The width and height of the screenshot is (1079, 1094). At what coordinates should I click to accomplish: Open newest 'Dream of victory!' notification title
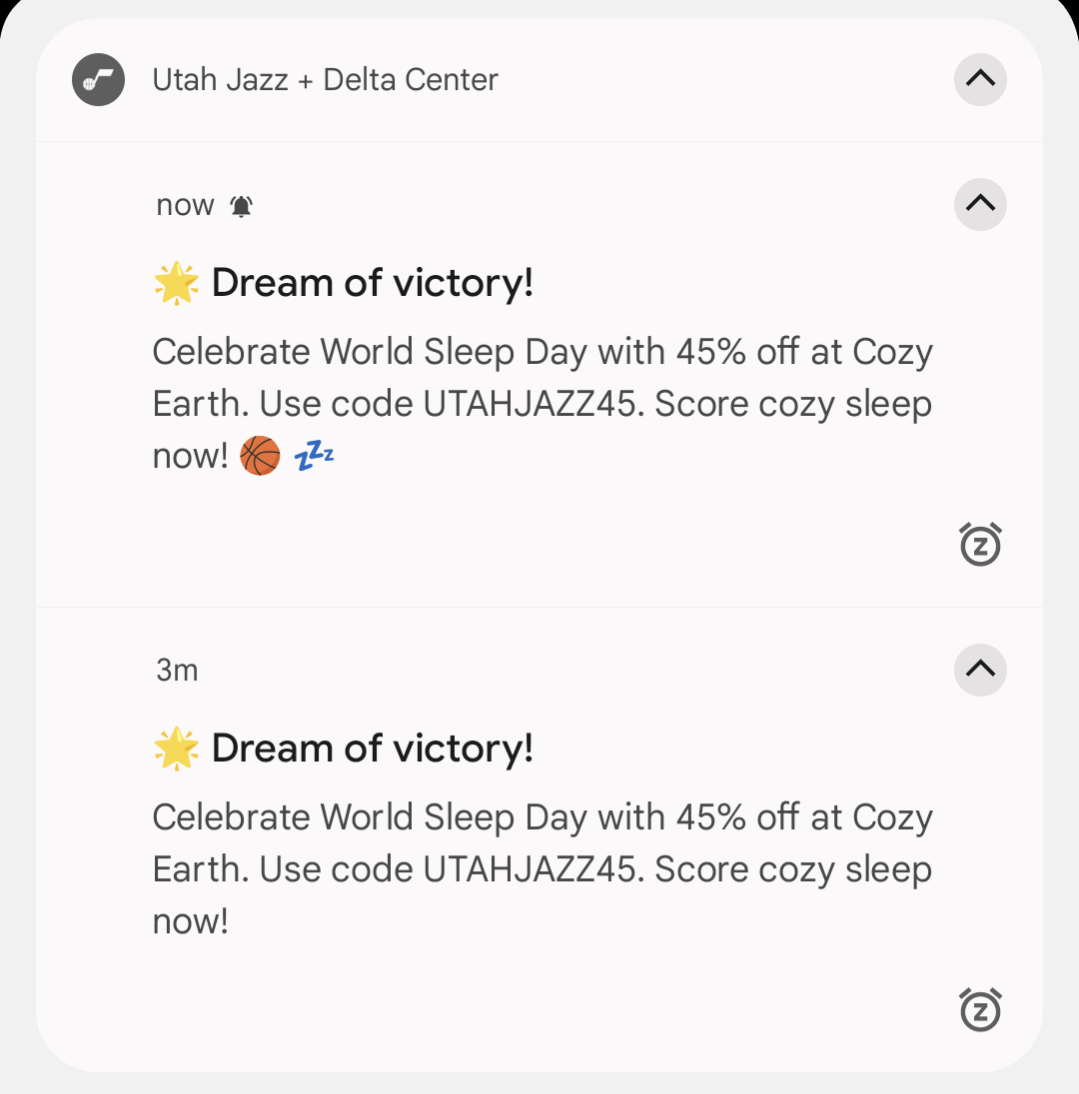(372, 284)
